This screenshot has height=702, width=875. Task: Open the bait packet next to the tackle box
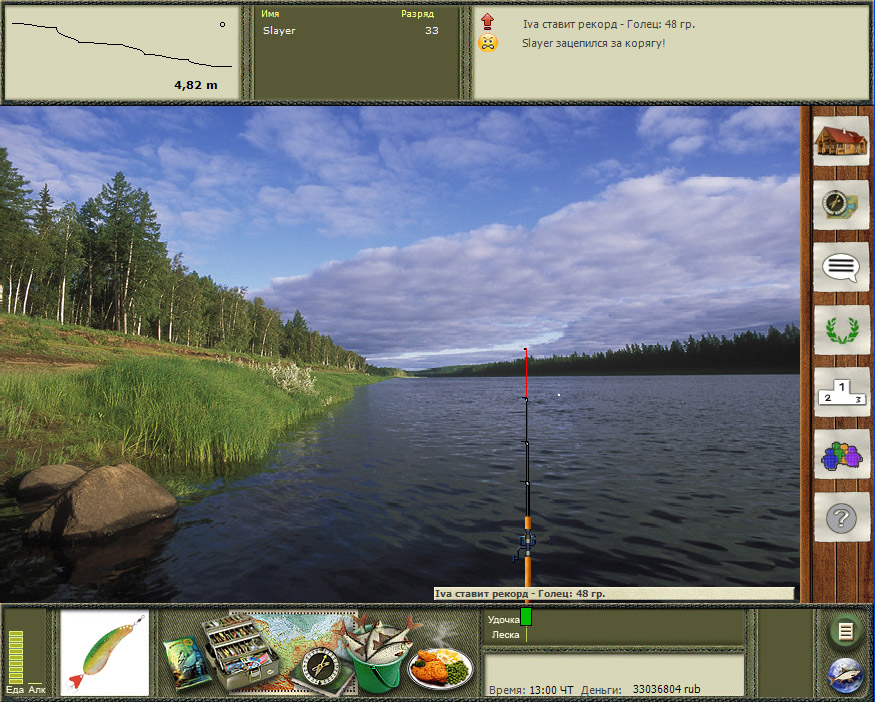(x=185, y=662)
